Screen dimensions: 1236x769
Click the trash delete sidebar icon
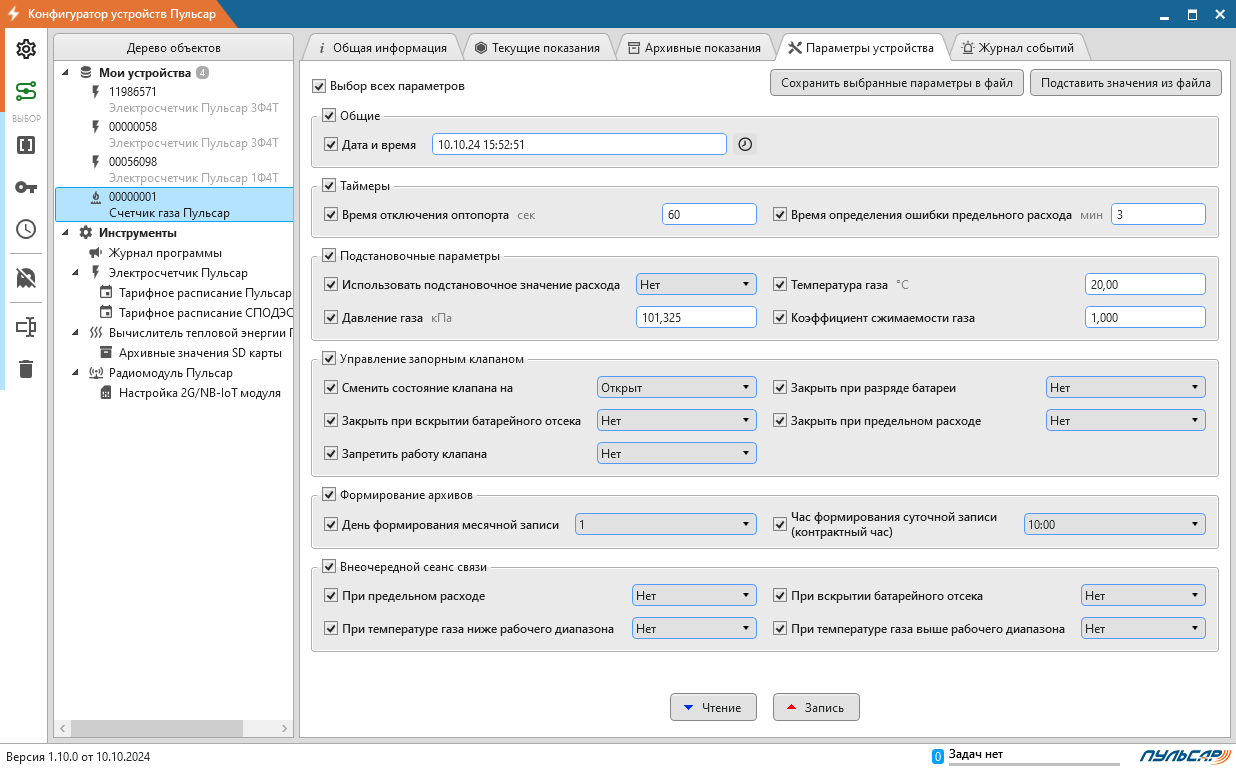pos(26,369)
